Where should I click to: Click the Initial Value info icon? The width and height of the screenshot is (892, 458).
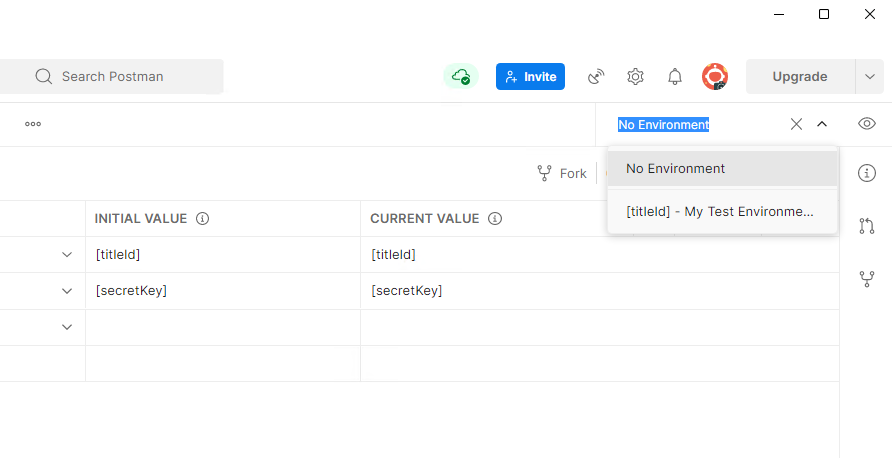pos(203,218)
